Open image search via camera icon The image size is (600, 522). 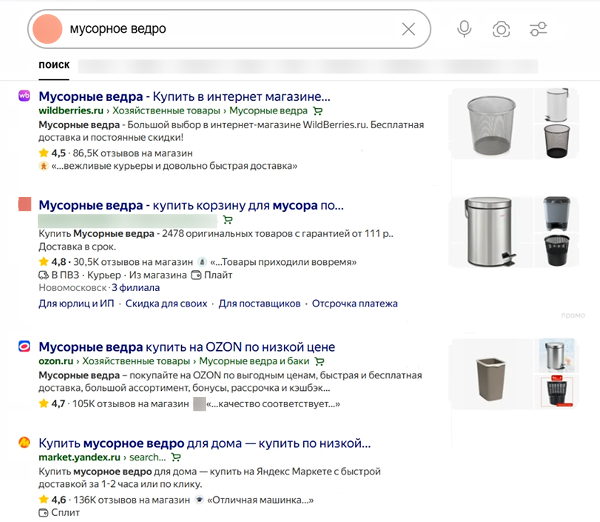[x=501, y=29]
